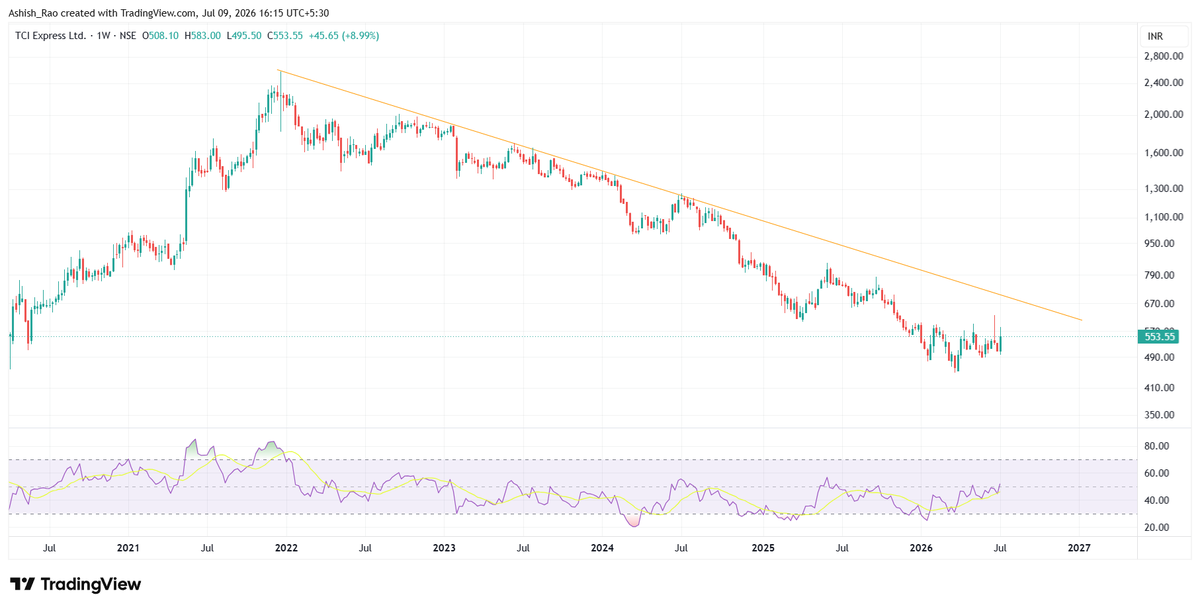Click the 670.00 price axis label
Screen dimensions: 1200x609
coord(1160,305)
